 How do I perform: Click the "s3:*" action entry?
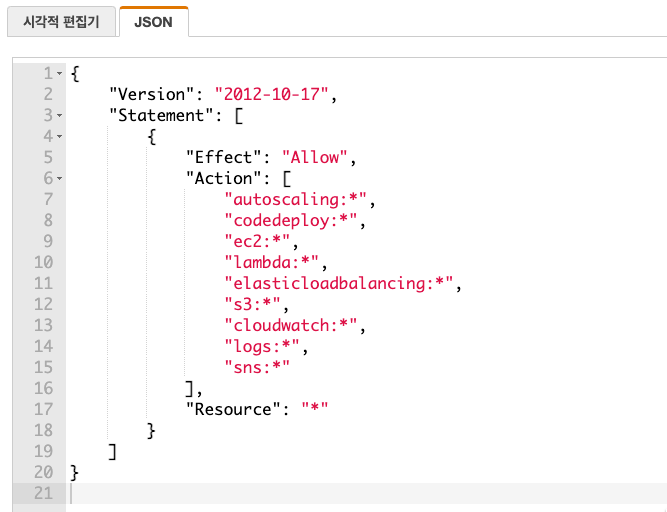click(253, 304)
